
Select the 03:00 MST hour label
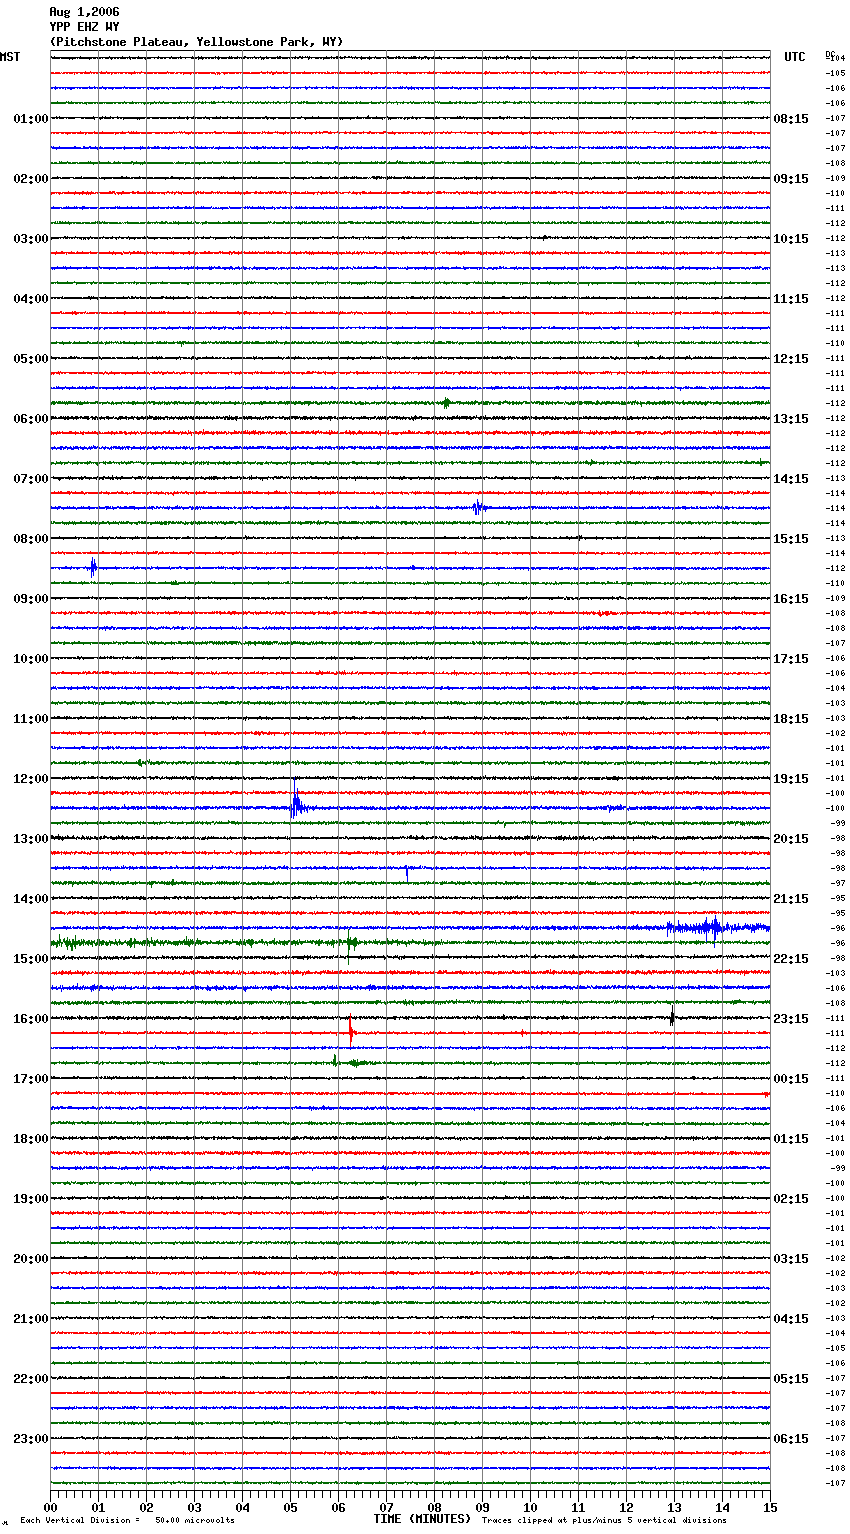coord(31,239)
